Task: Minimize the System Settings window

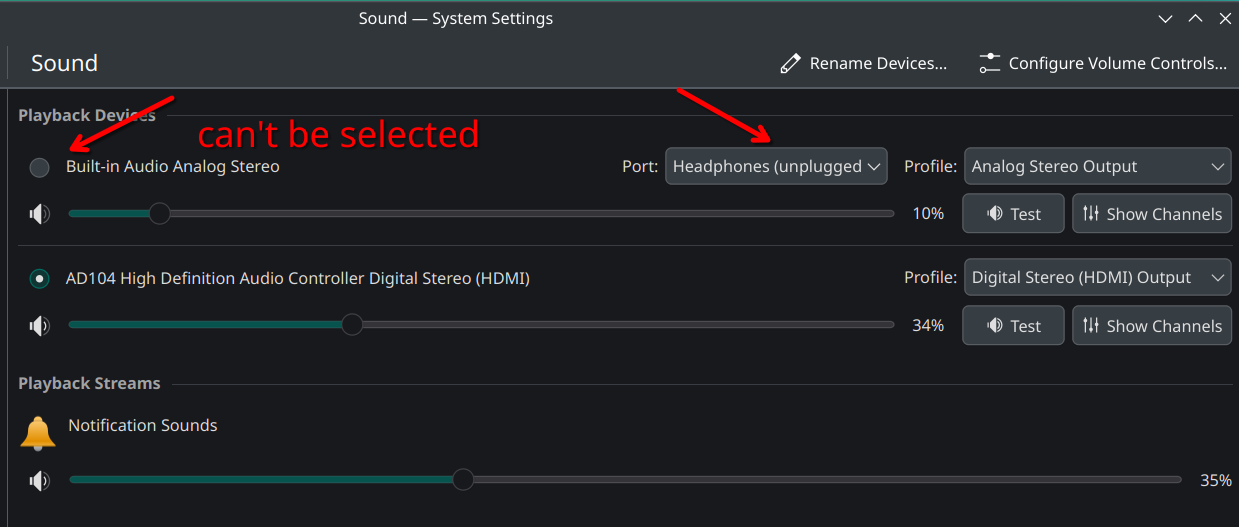Action: (1166, 18)
